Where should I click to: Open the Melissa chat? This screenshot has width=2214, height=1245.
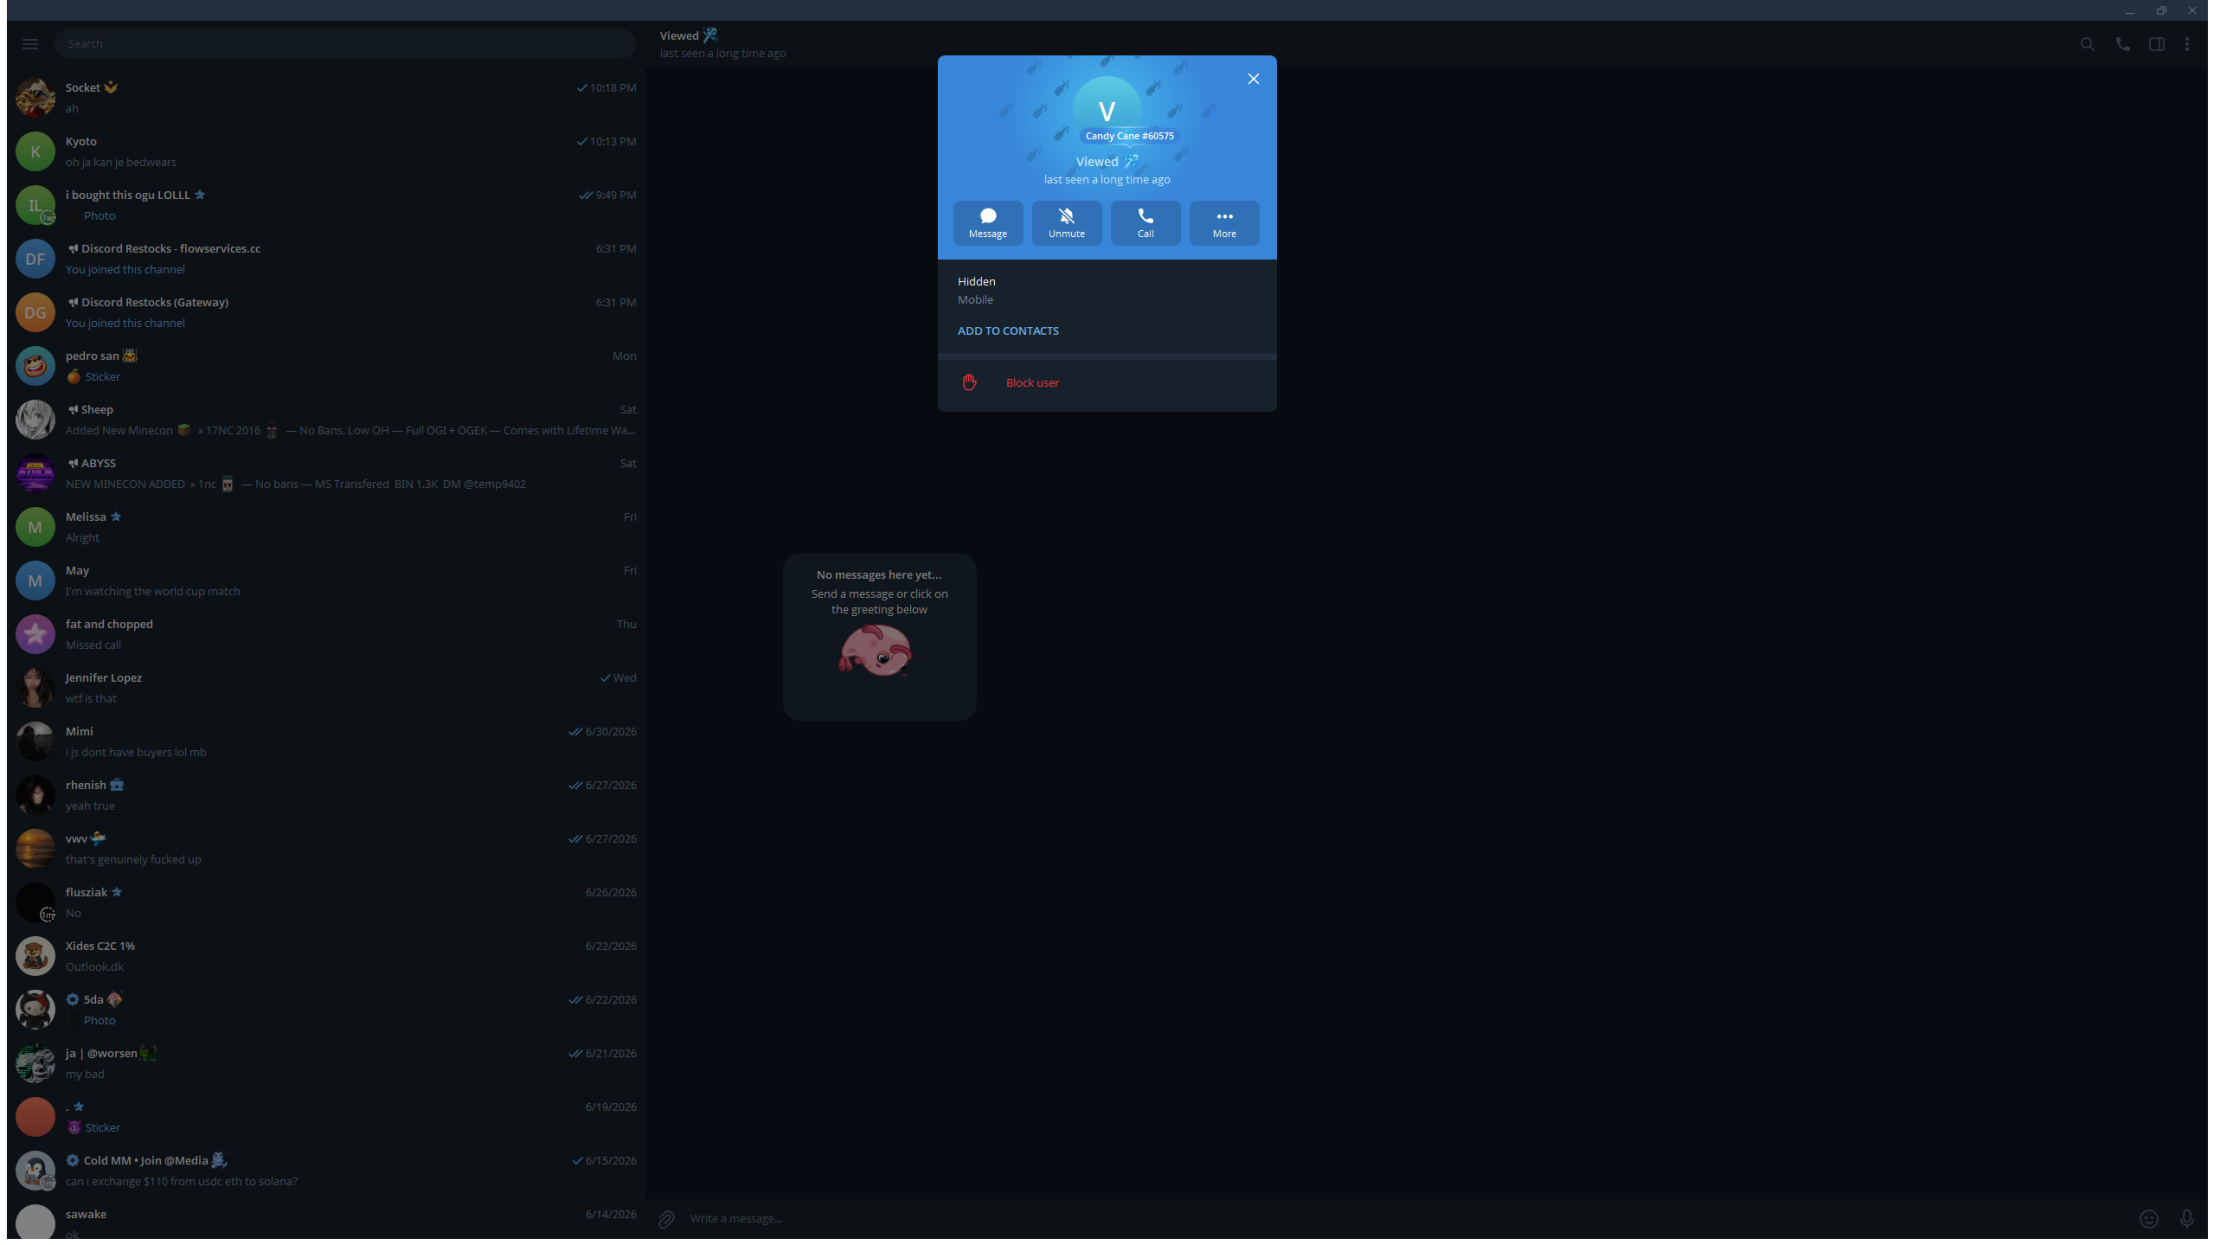click(326, 527)
